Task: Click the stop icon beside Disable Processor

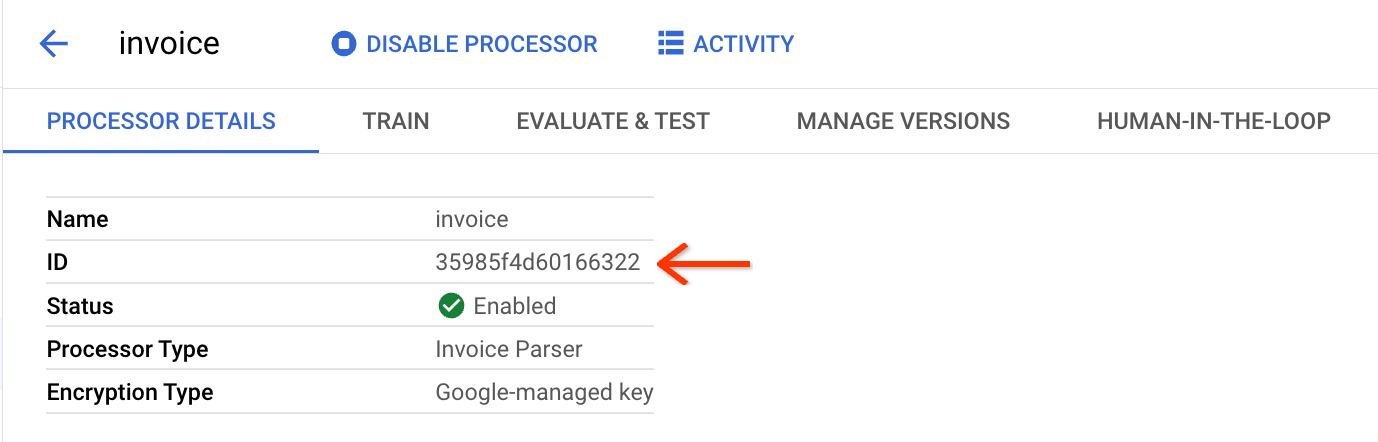Action: (344, 44)
